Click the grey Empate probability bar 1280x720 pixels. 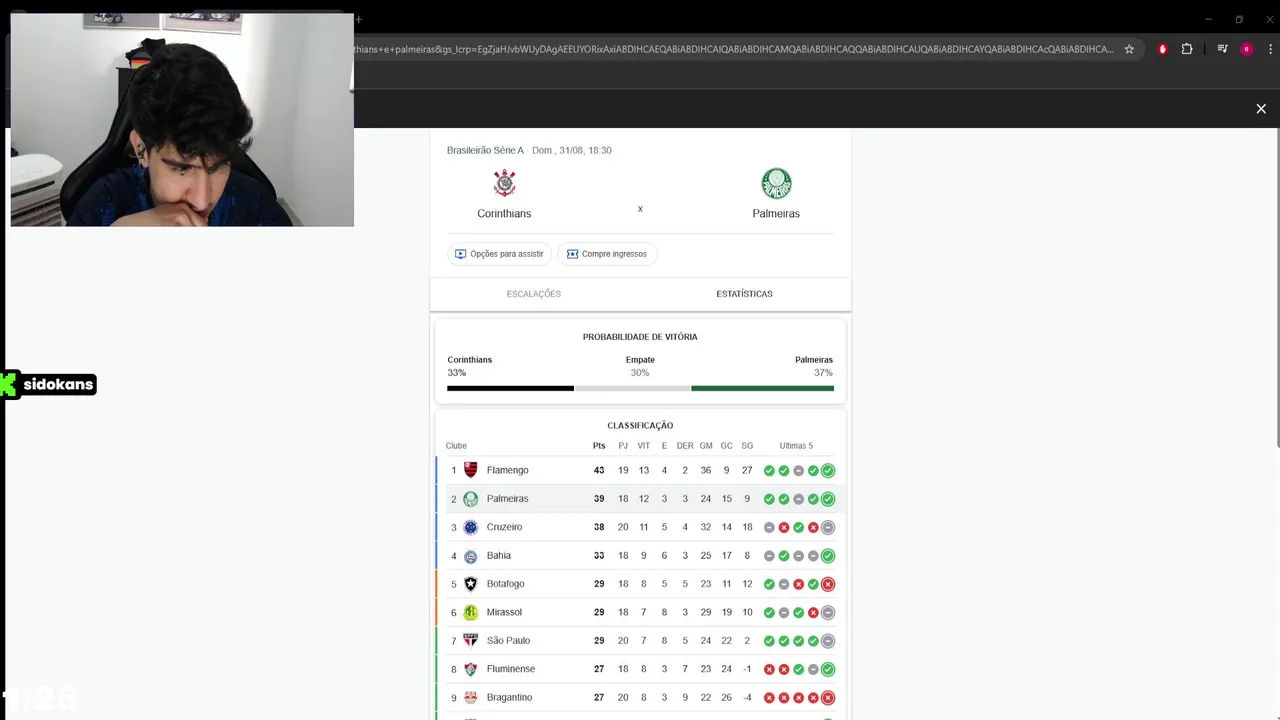633,388
